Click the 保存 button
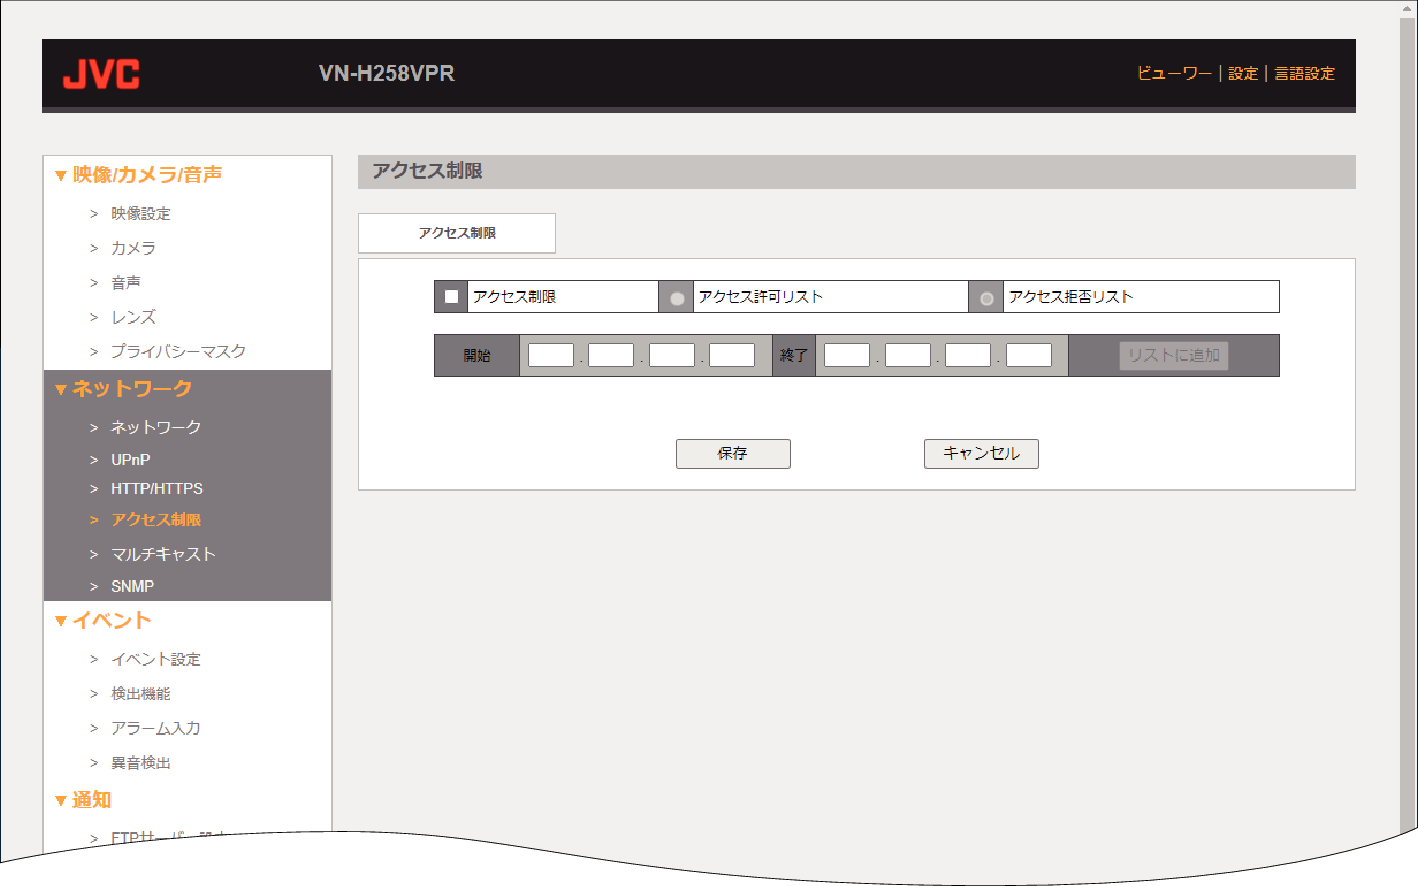Screen dimensions: 1418x886 733,454
